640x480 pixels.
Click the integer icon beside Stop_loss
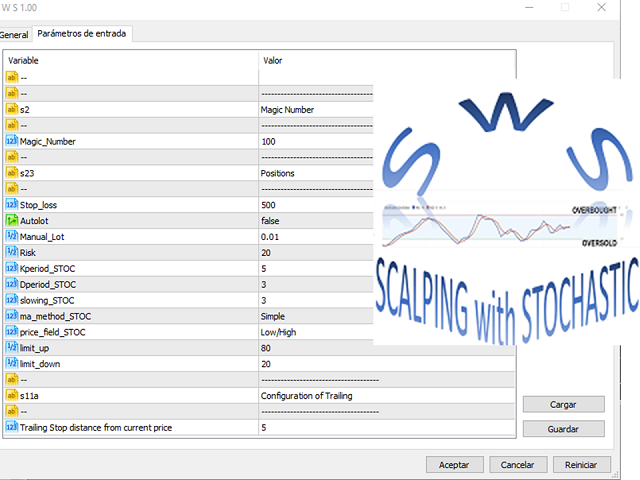point(12,204)
